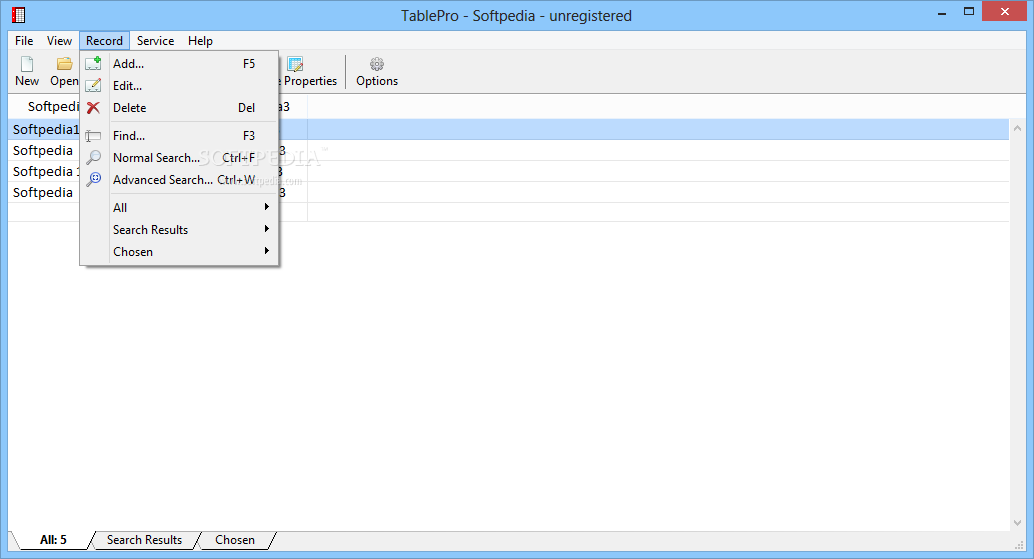
Task: Choose Find... from the Record menu
Action: coord(179,136)
